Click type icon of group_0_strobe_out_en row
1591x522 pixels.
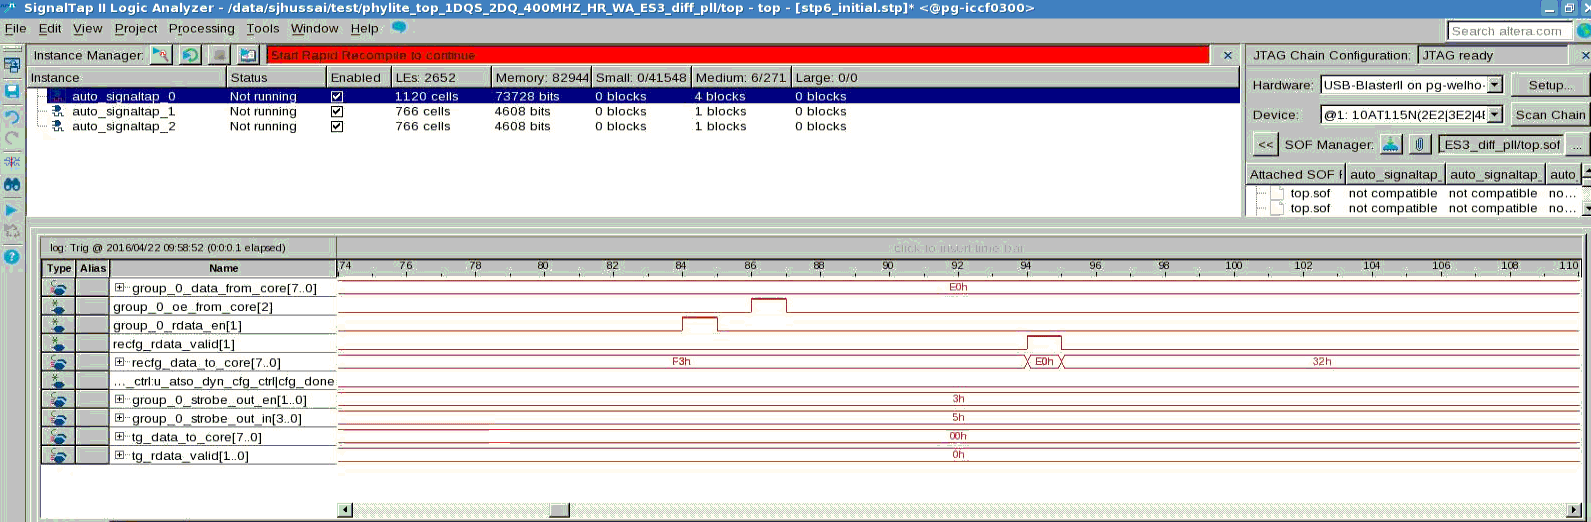pos(59,399)
